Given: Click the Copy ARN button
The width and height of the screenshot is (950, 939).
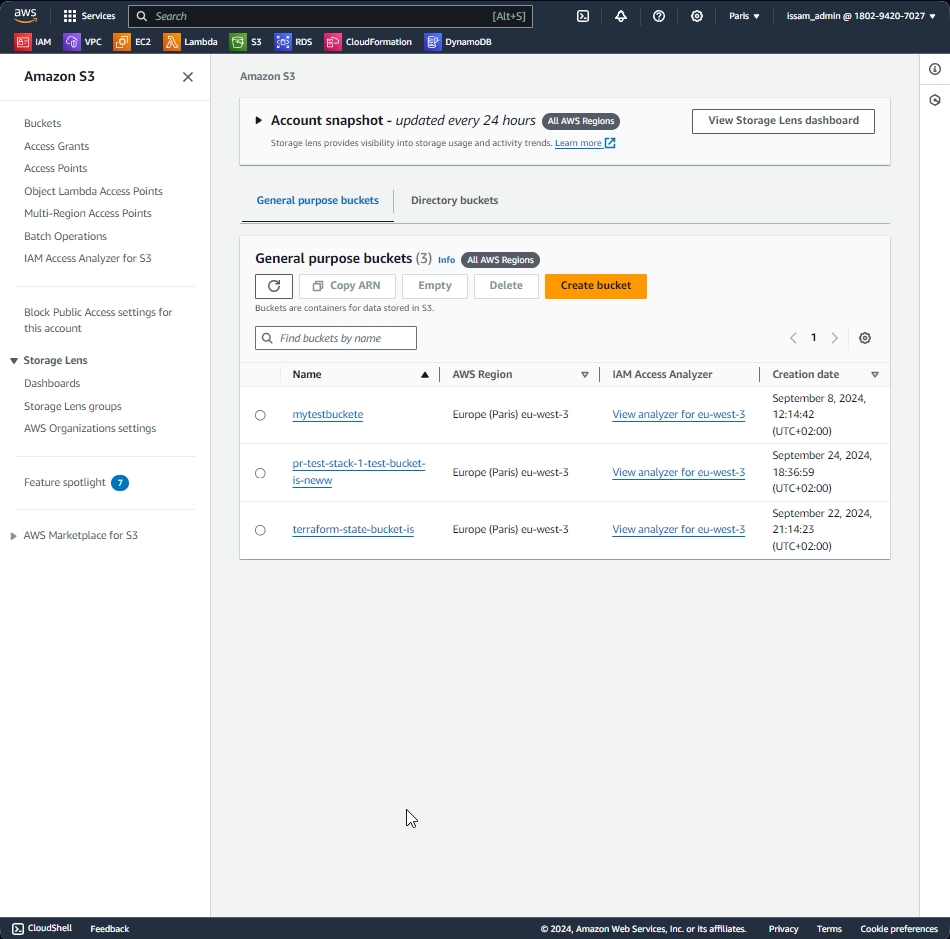Looking at the screenshot, I should click(x=347, y=286).
